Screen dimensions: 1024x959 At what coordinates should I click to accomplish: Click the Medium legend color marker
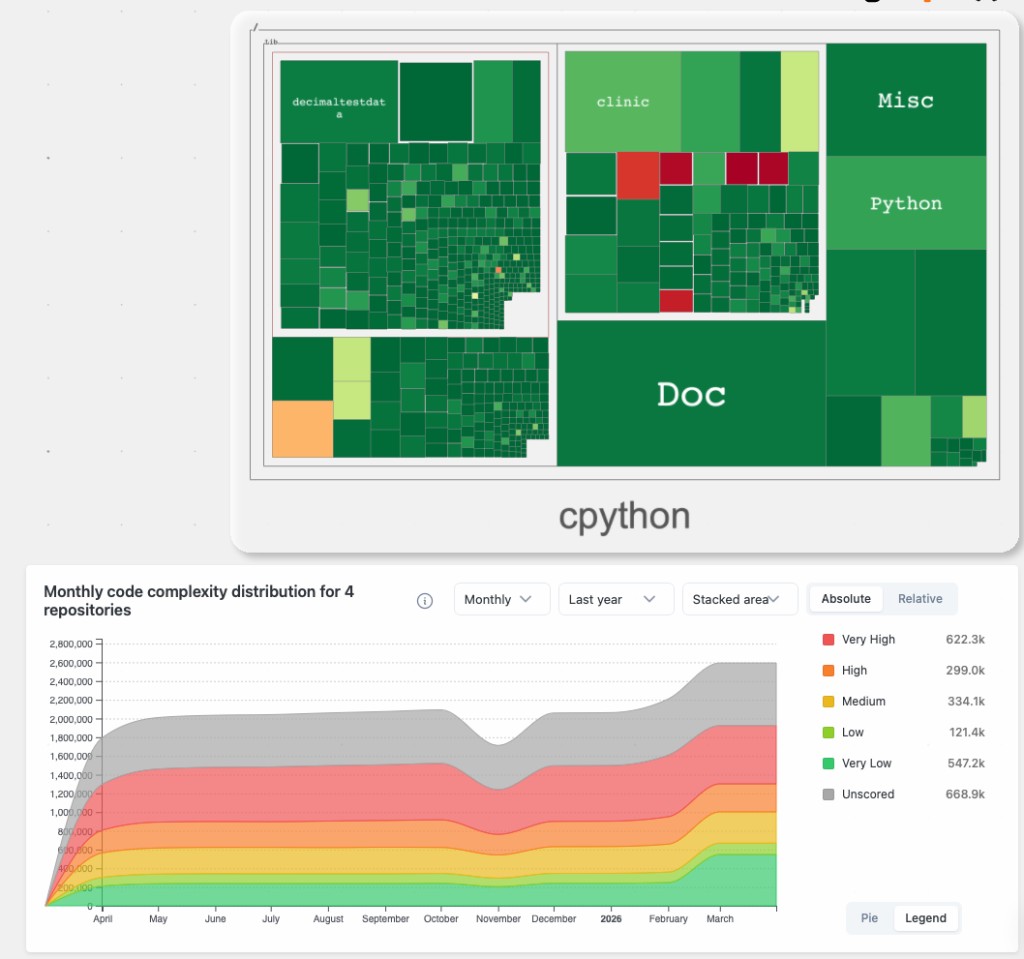[828, 701]
